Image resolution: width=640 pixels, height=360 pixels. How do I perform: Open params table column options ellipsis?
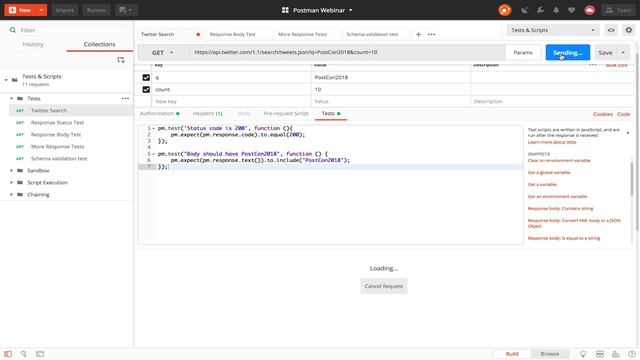(593, 64)
